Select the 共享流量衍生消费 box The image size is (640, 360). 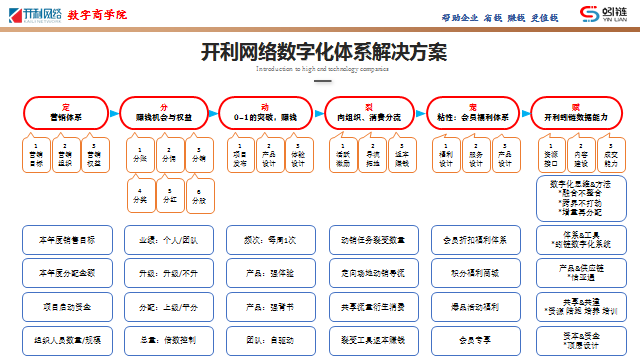click(x=374, y=307)
